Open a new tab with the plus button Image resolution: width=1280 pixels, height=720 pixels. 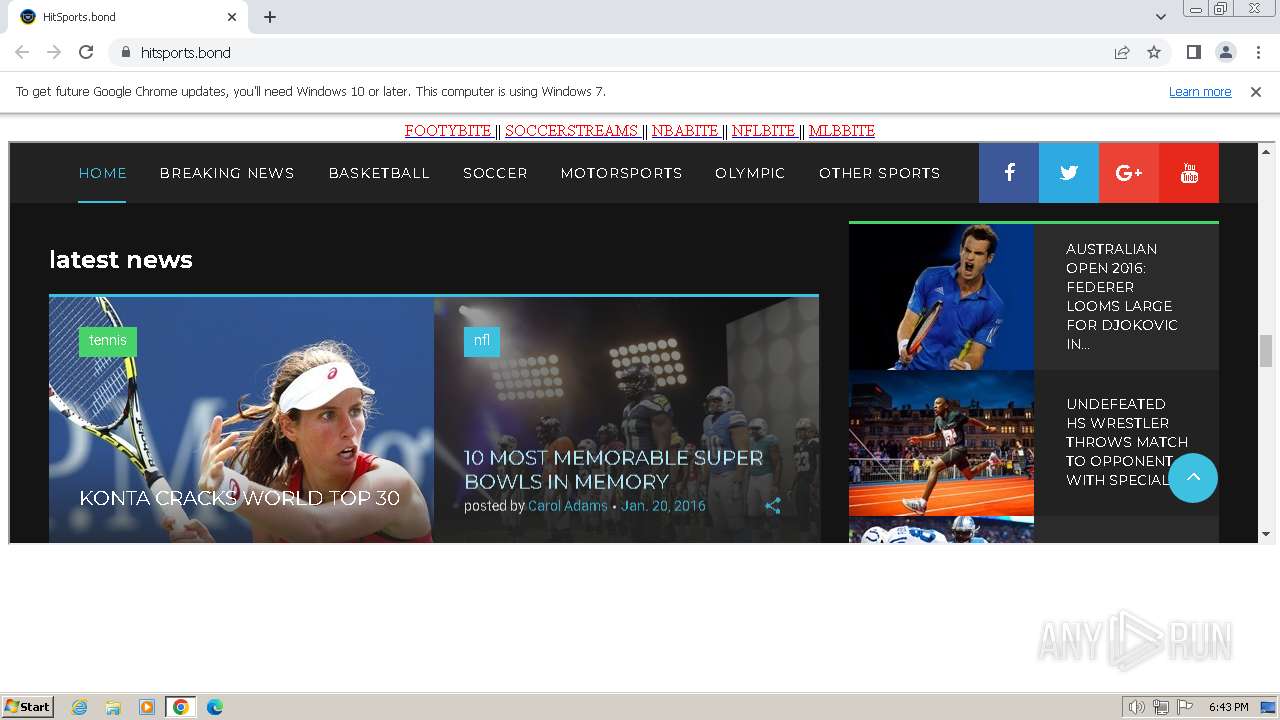point(270,17)
